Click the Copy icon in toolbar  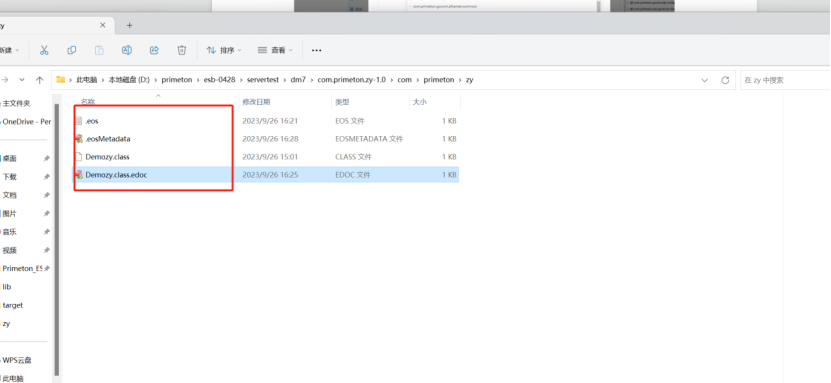click(72, 50)
